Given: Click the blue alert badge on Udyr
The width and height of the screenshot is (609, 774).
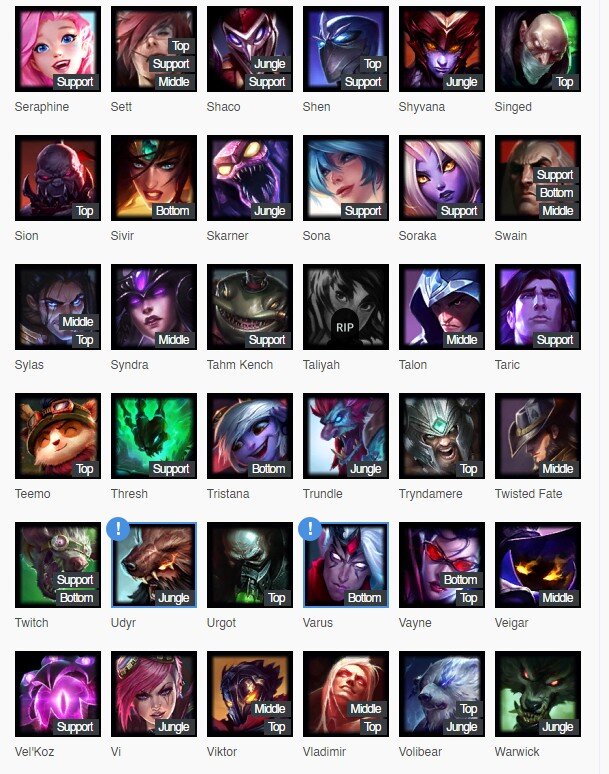Looking at the screenshot, I should pyautogui.click(x=118, y=529).
